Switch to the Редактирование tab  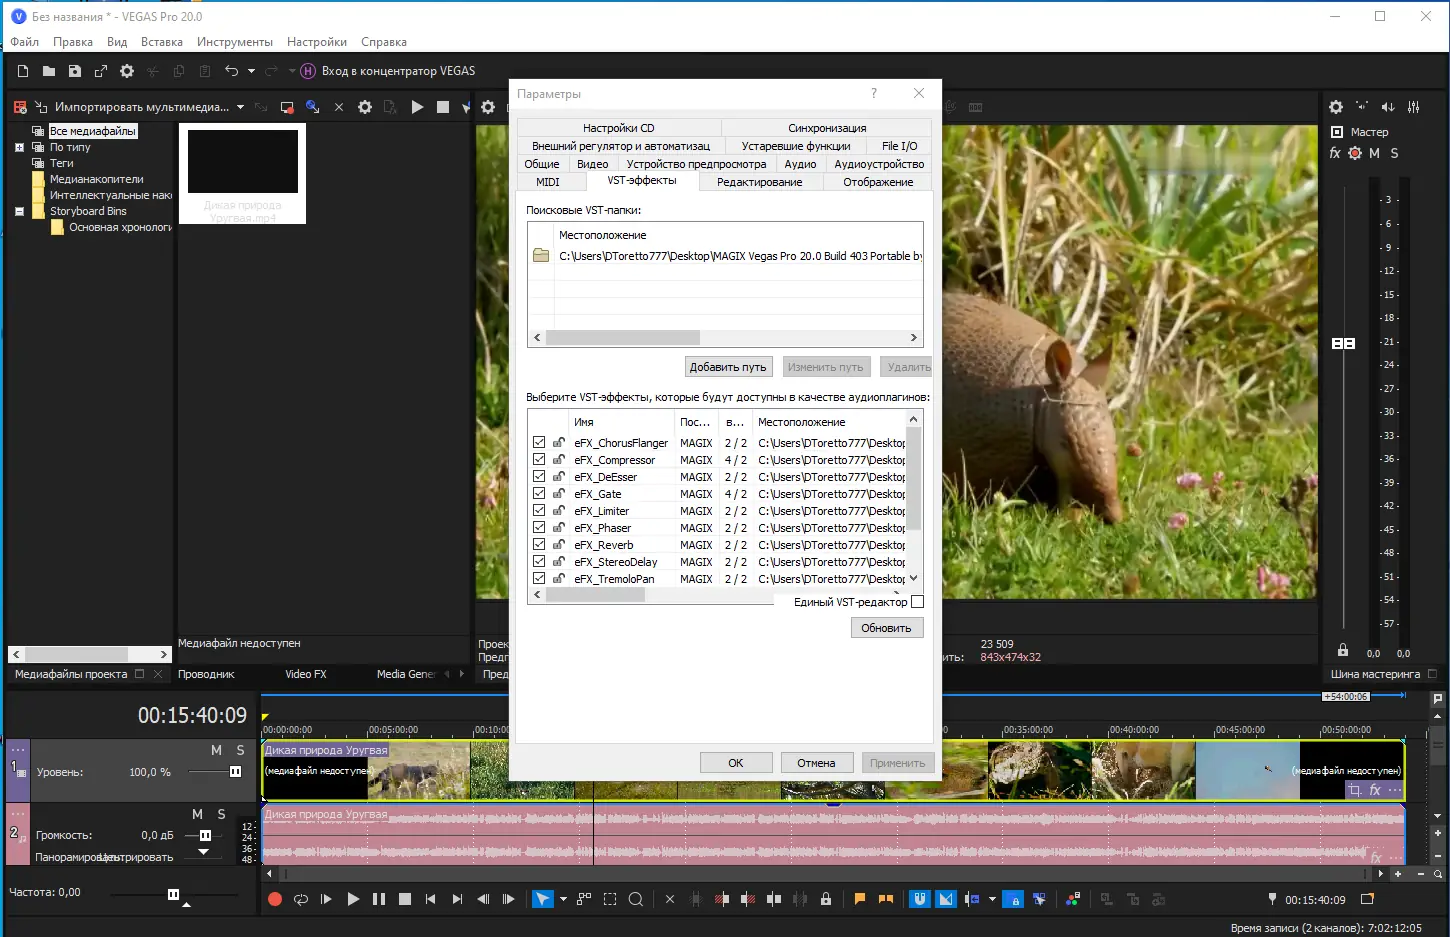pos(760,182)
